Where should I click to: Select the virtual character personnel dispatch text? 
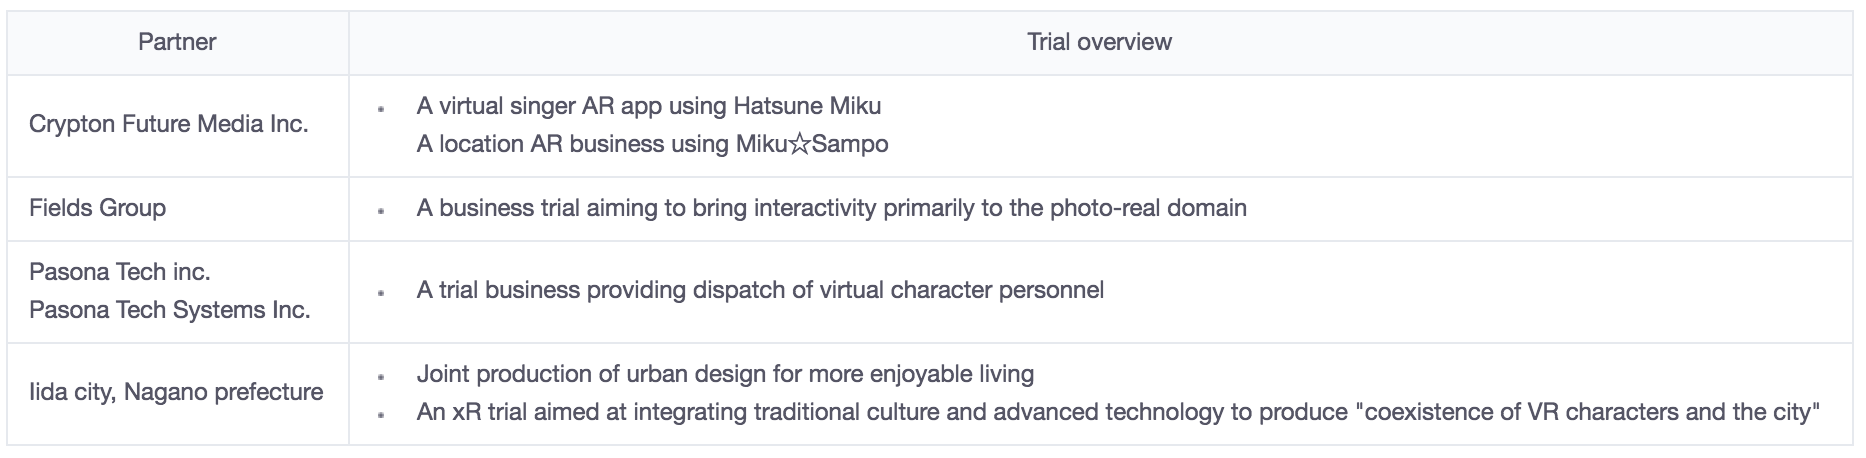click(760, 291)
